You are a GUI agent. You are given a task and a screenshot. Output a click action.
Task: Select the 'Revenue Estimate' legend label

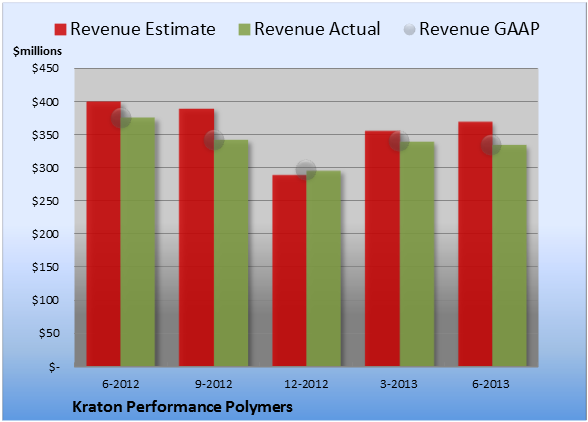pos(143,29)
